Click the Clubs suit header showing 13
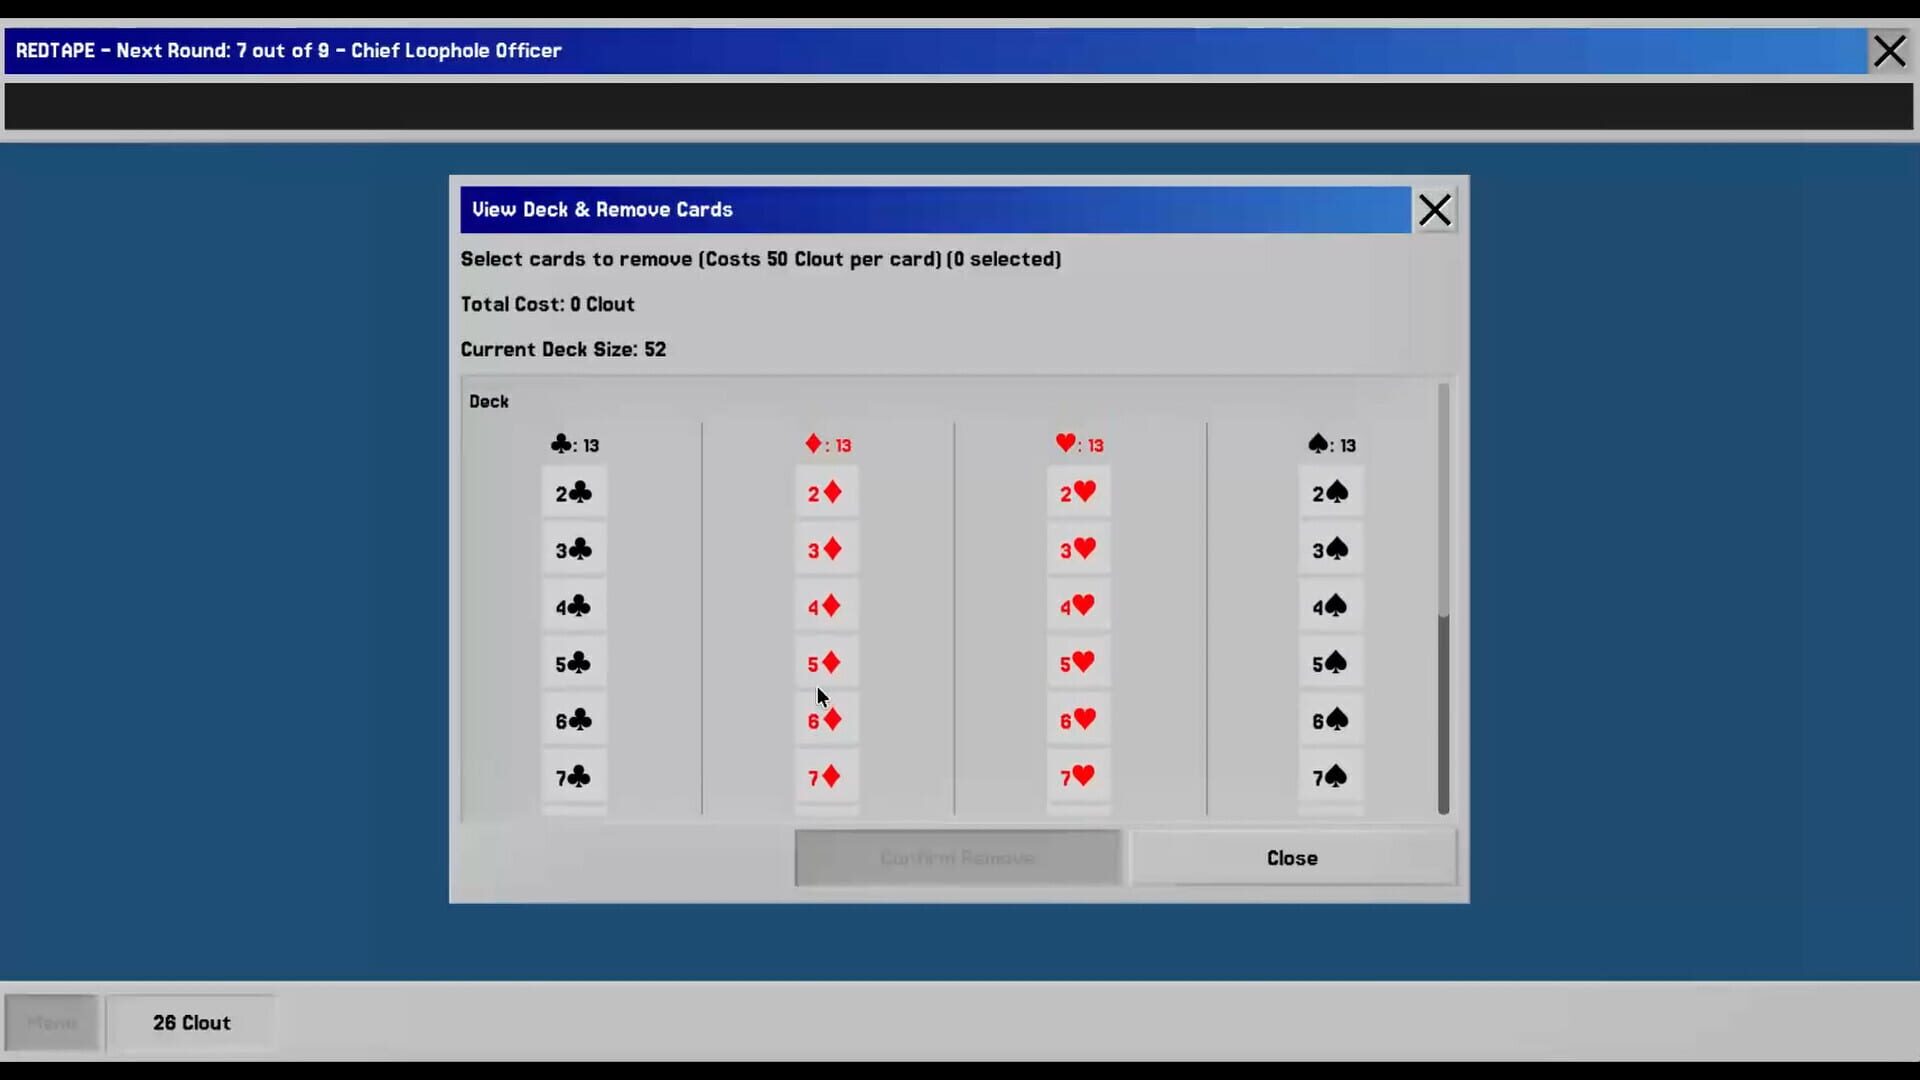 click(x=574, y=445)
